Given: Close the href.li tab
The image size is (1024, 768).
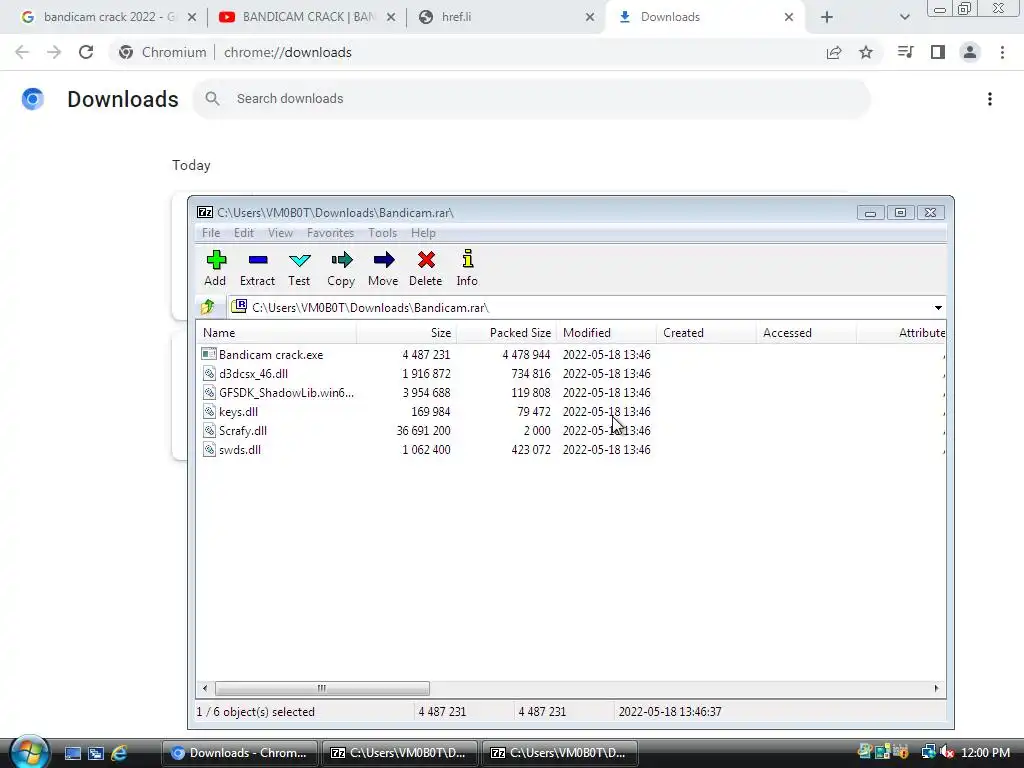Looking at the screenshot, I should (x=590, y=17).
